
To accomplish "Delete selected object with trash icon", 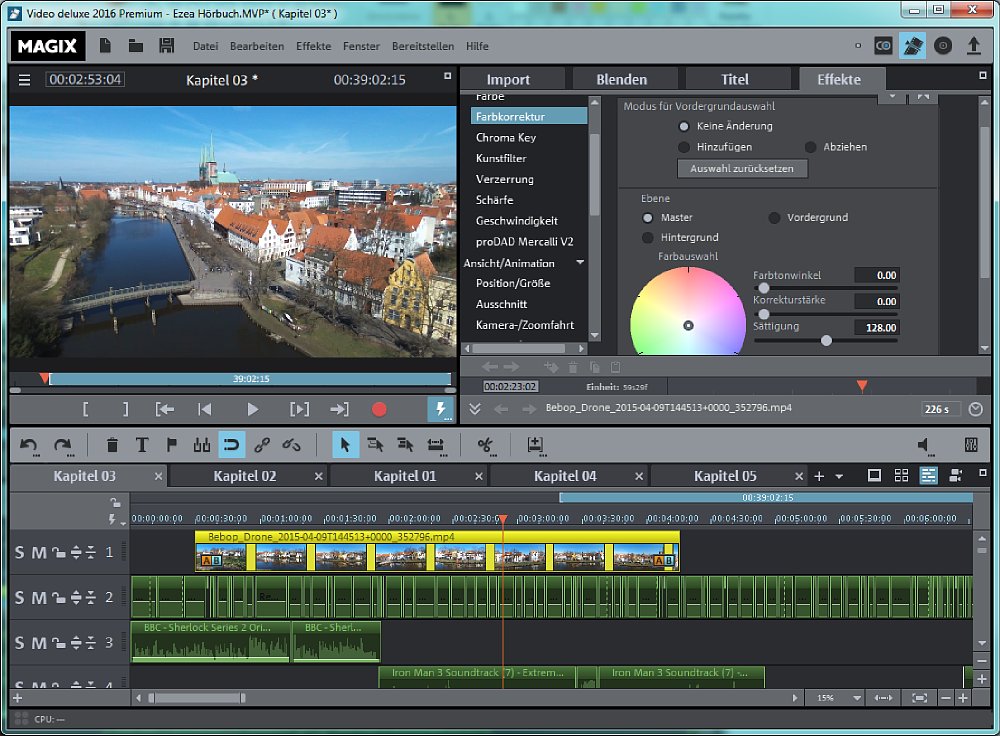I will [x=112, y=445].
